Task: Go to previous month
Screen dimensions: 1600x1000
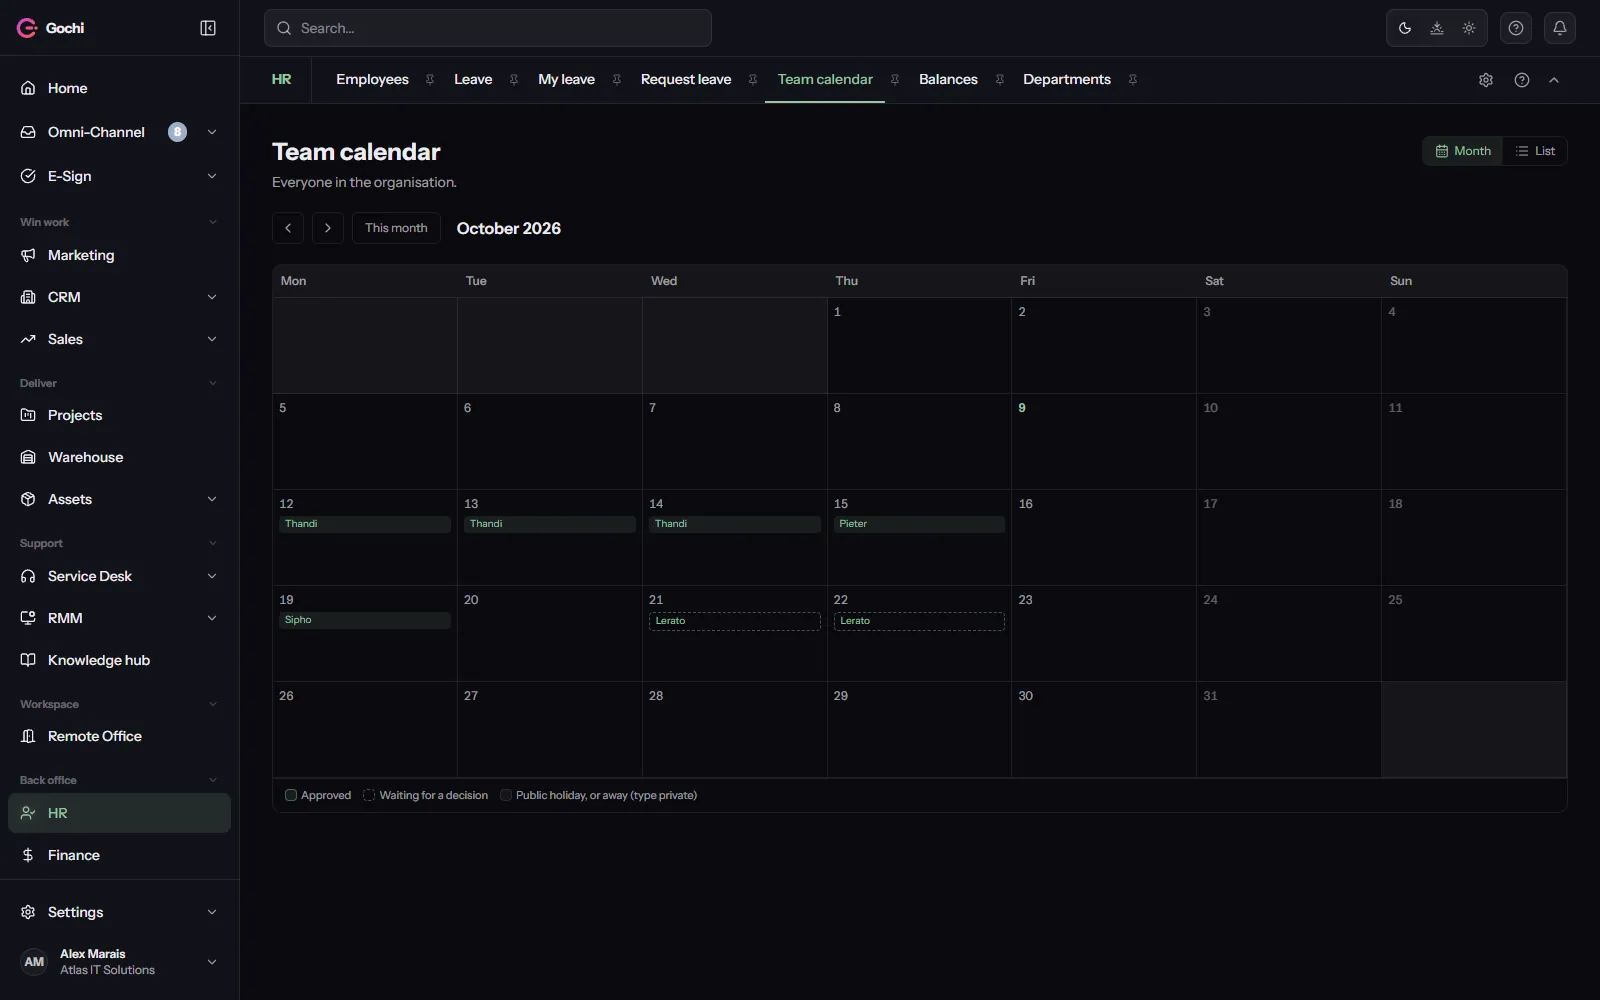Action: (288, 228)
